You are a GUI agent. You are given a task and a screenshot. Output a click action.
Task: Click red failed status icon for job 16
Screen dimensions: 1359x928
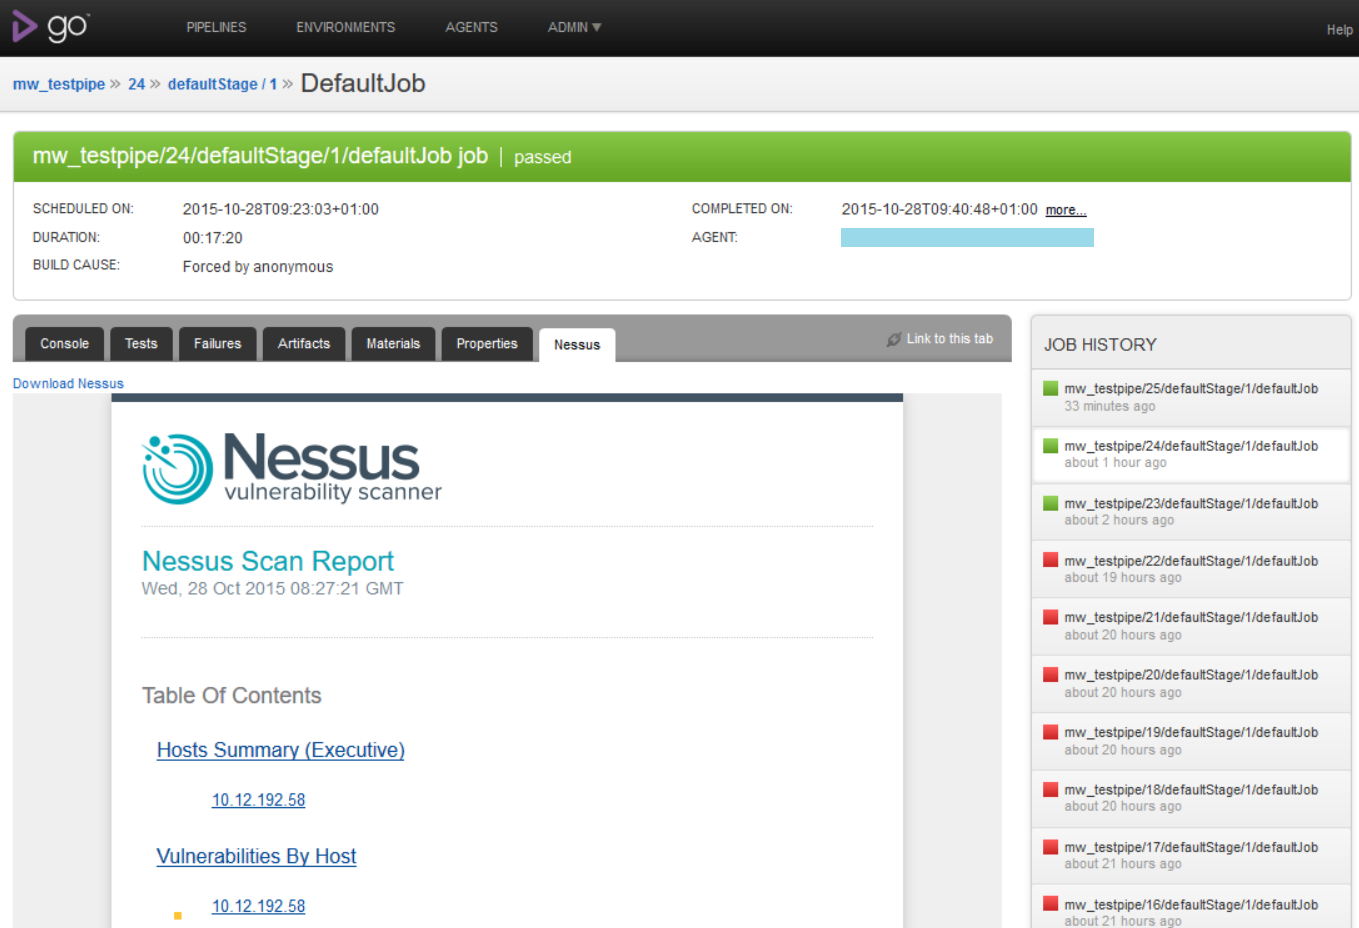pos(1050,904)
